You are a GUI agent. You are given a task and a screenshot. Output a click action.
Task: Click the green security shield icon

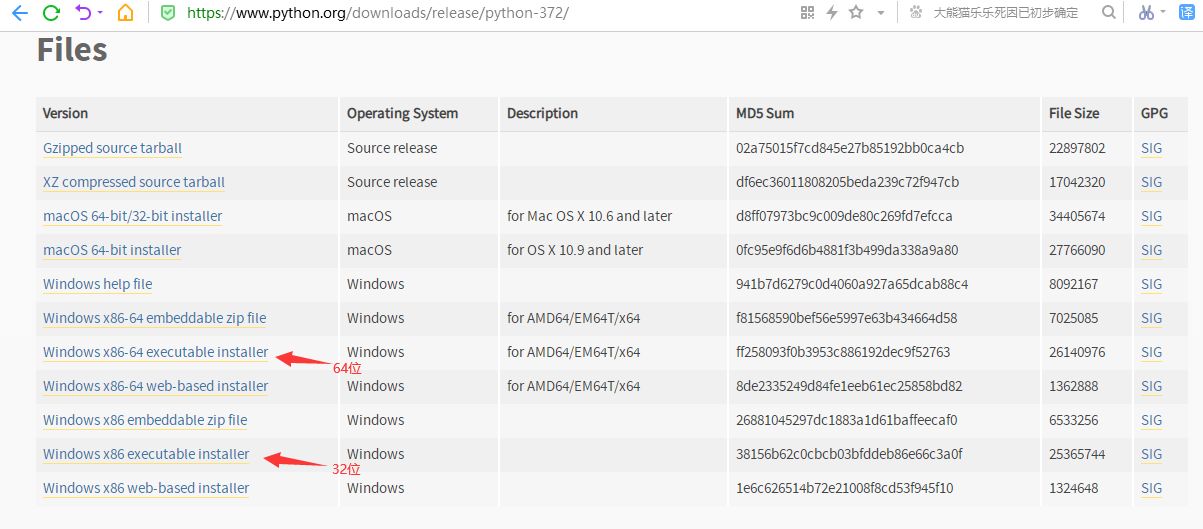(168, 13)
